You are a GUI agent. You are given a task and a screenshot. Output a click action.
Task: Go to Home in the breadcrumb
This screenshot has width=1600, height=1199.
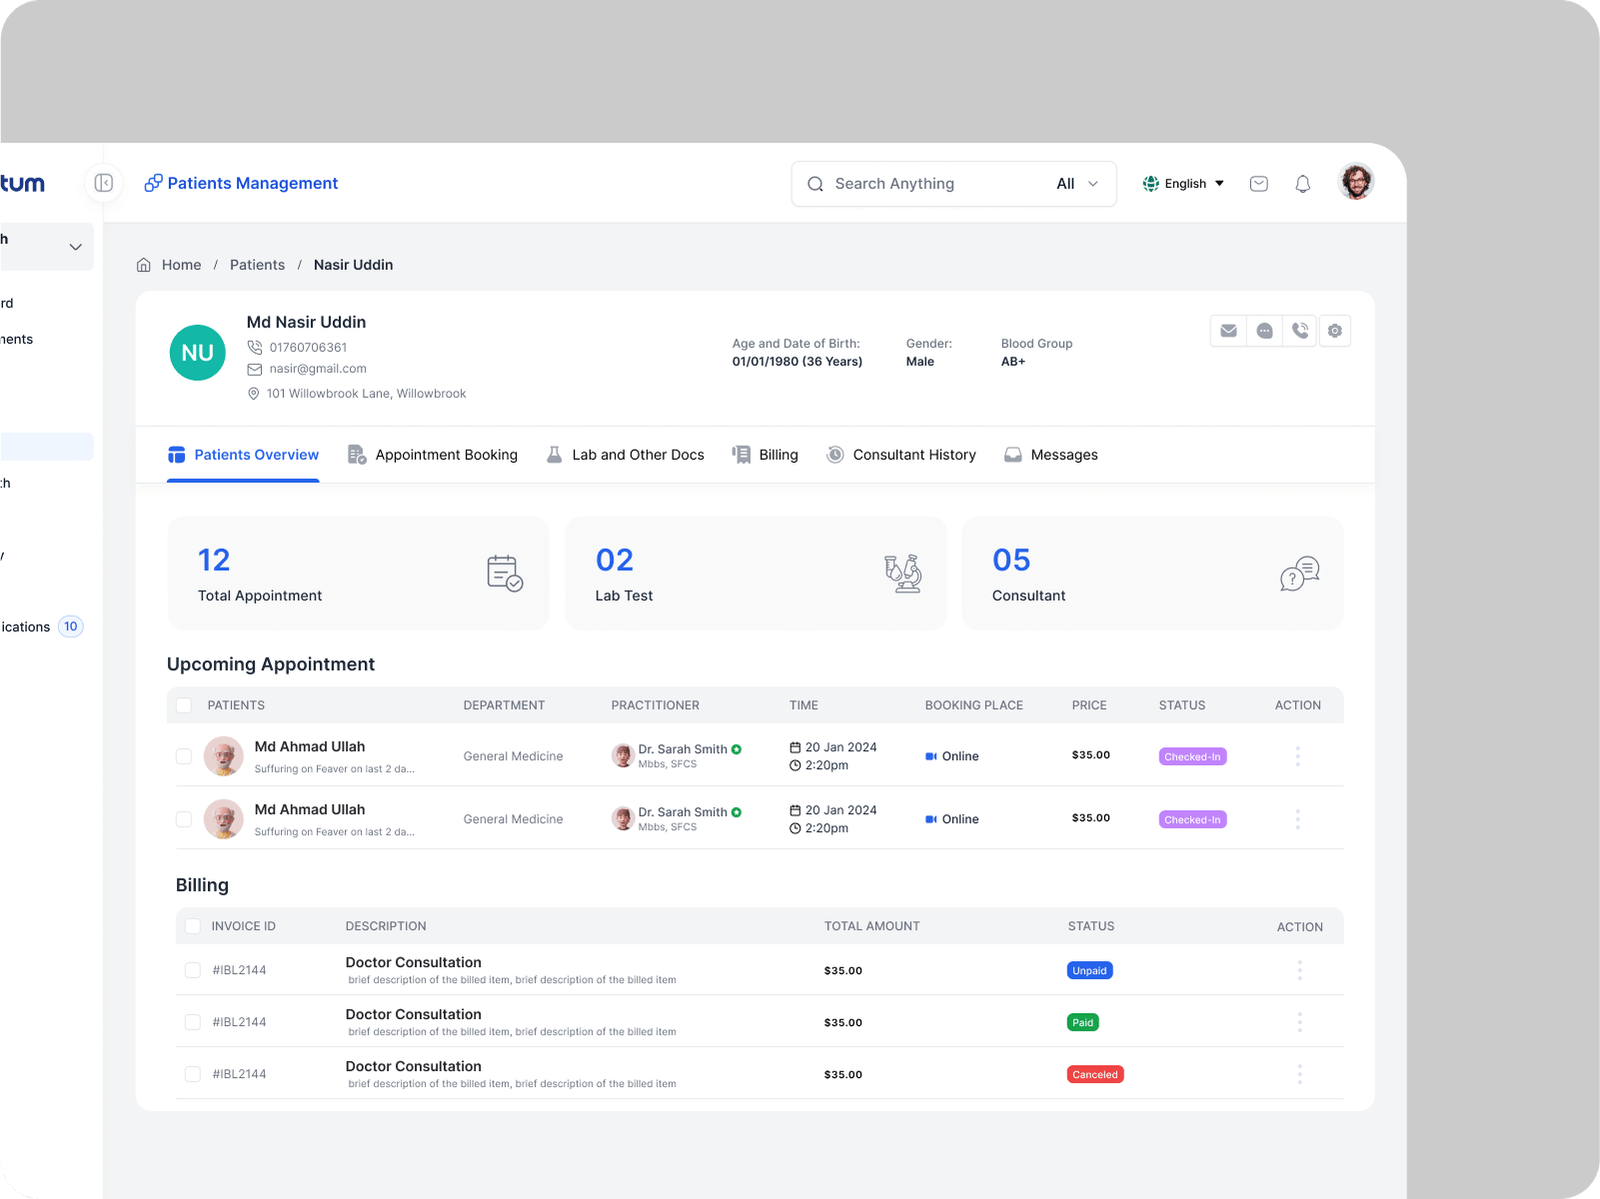tap(181, 265)
